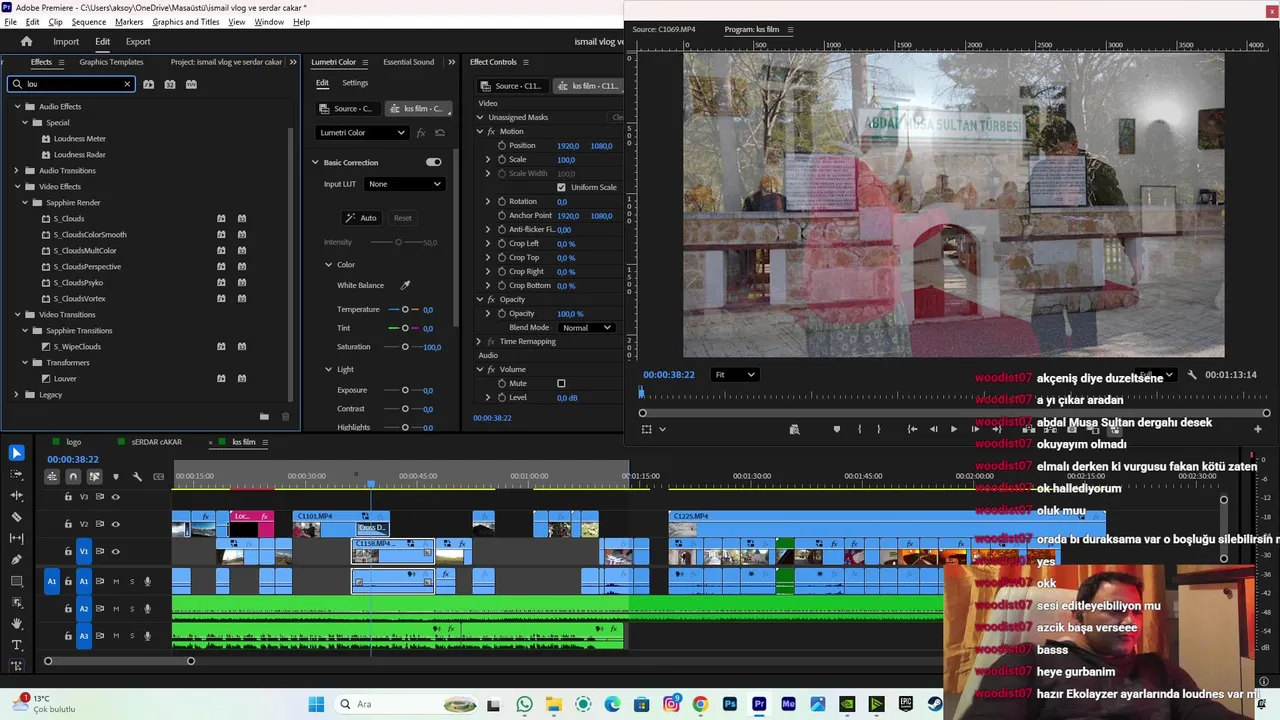
Task: Switch to the Graphics Templates tab
Action: (x=111, y=62)
